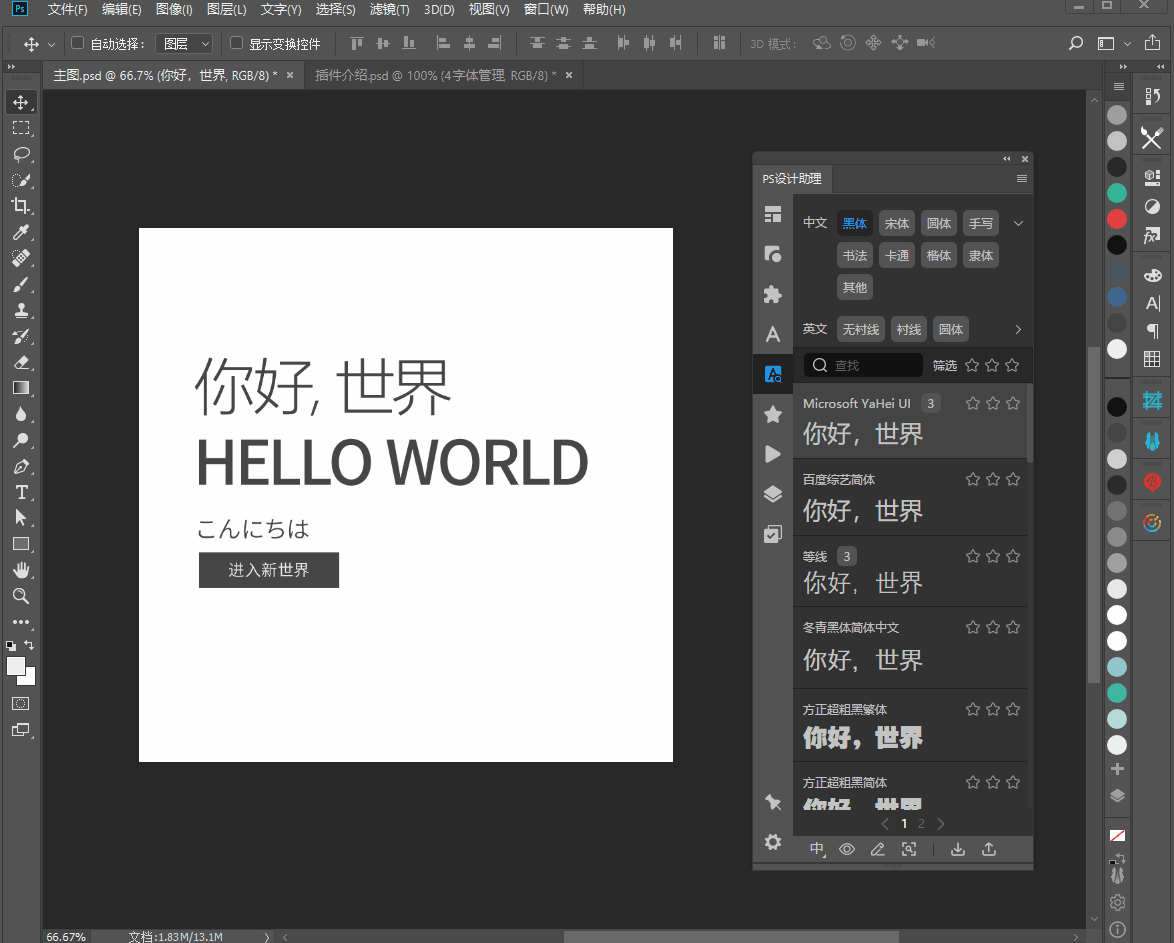Switch to the 插件介绍.psd document tab
This screenshot has width=1174, height=943.
436,76
